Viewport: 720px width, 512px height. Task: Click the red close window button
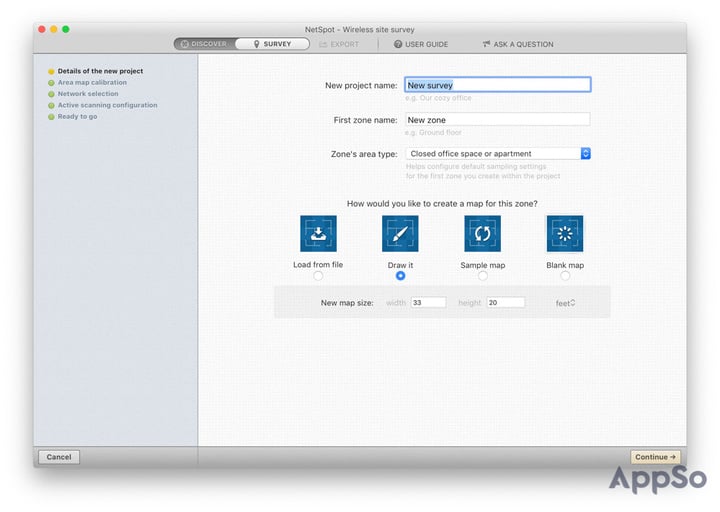pos(42,29)
